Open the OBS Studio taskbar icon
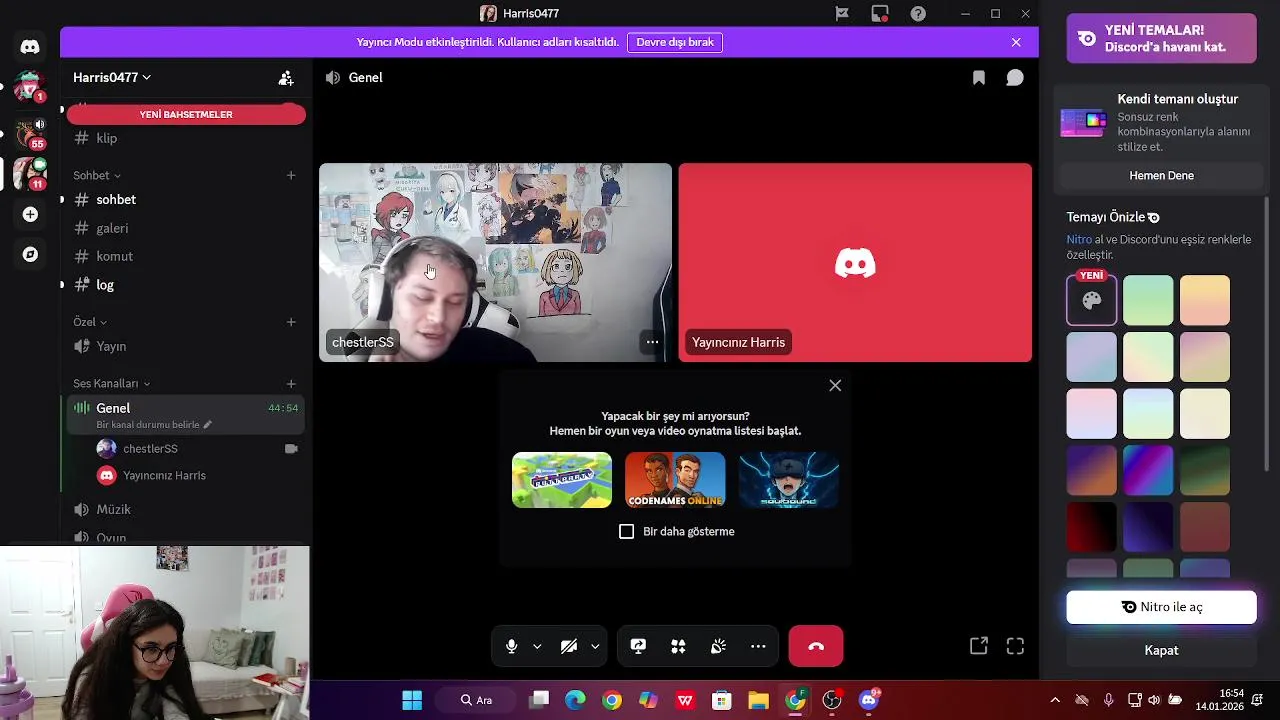1280x720 pixels. coord(832,700)
